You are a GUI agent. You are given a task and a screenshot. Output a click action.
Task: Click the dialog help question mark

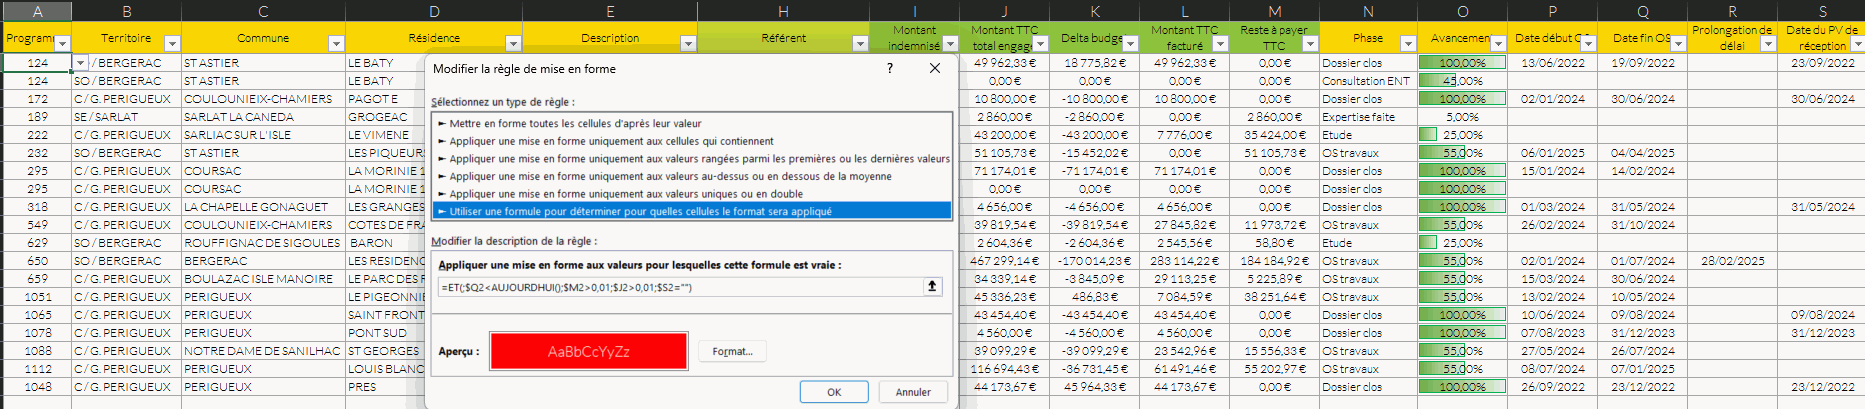click(890, 68)
